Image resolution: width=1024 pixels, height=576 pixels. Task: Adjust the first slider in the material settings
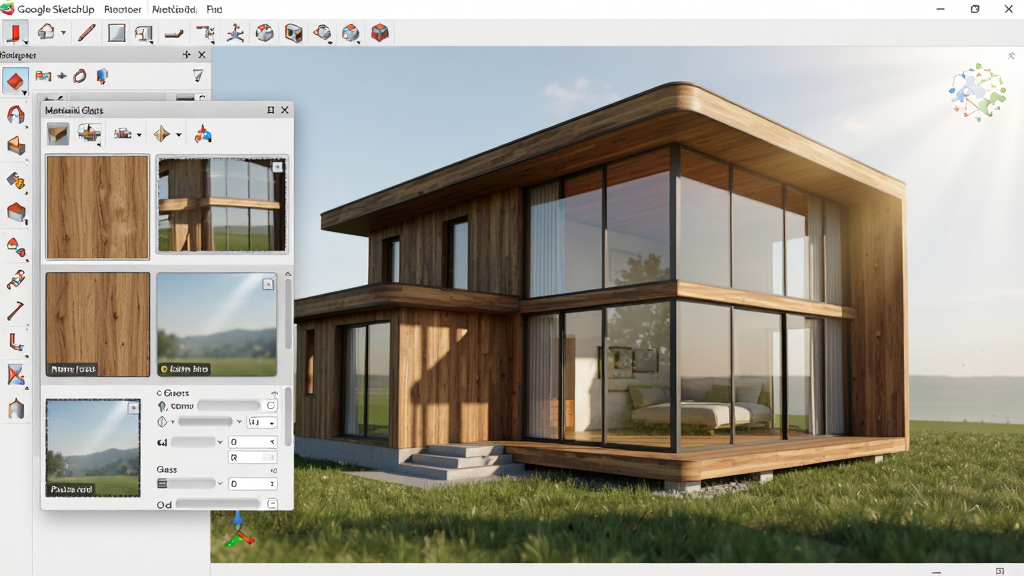(229, 406)
